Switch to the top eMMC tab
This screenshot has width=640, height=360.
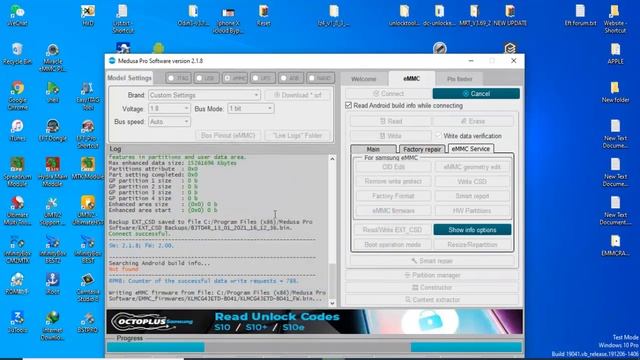point(411,78)
